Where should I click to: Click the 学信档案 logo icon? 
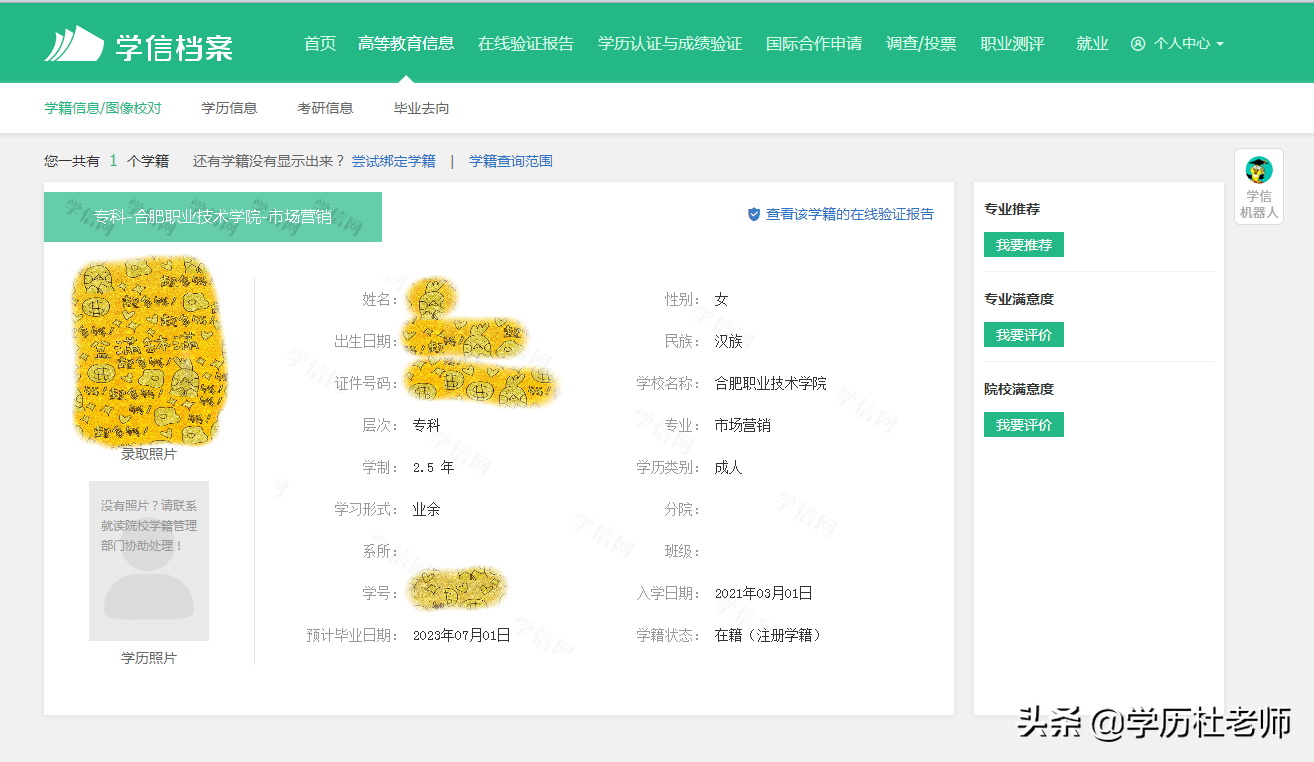pyautogui.click(x=74, y=43)
